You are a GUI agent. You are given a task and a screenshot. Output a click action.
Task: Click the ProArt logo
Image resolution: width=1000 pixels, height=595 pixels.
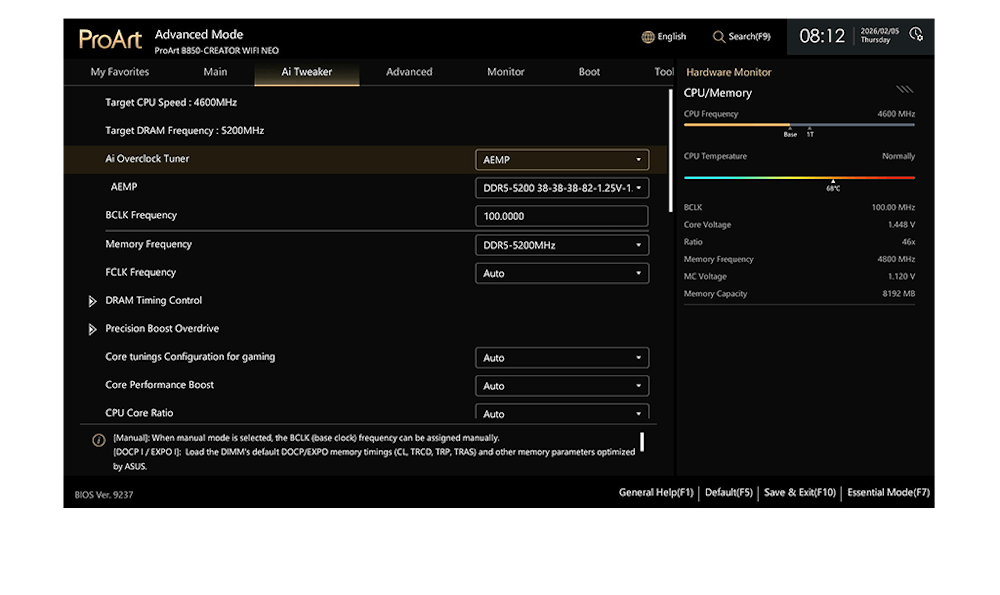click(x=110, y=40)
